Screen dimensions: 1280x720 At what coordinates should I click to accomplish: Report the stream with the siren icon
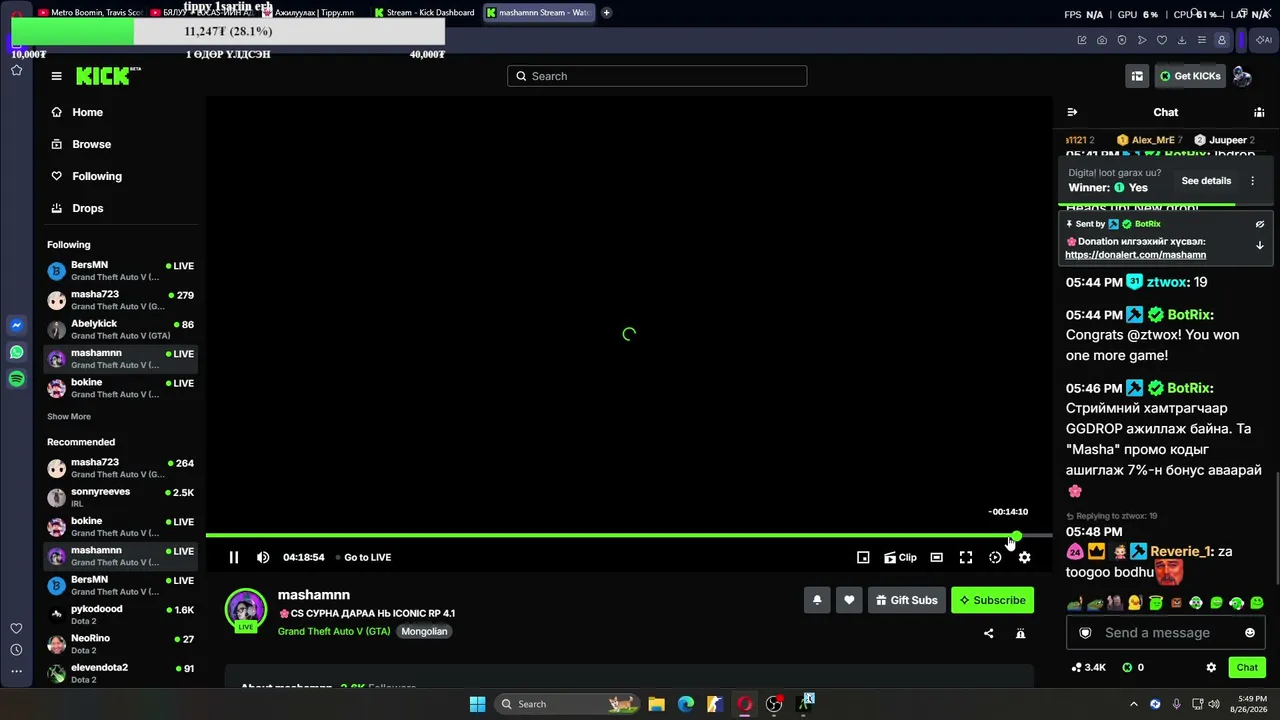(x=1020, y=633)
